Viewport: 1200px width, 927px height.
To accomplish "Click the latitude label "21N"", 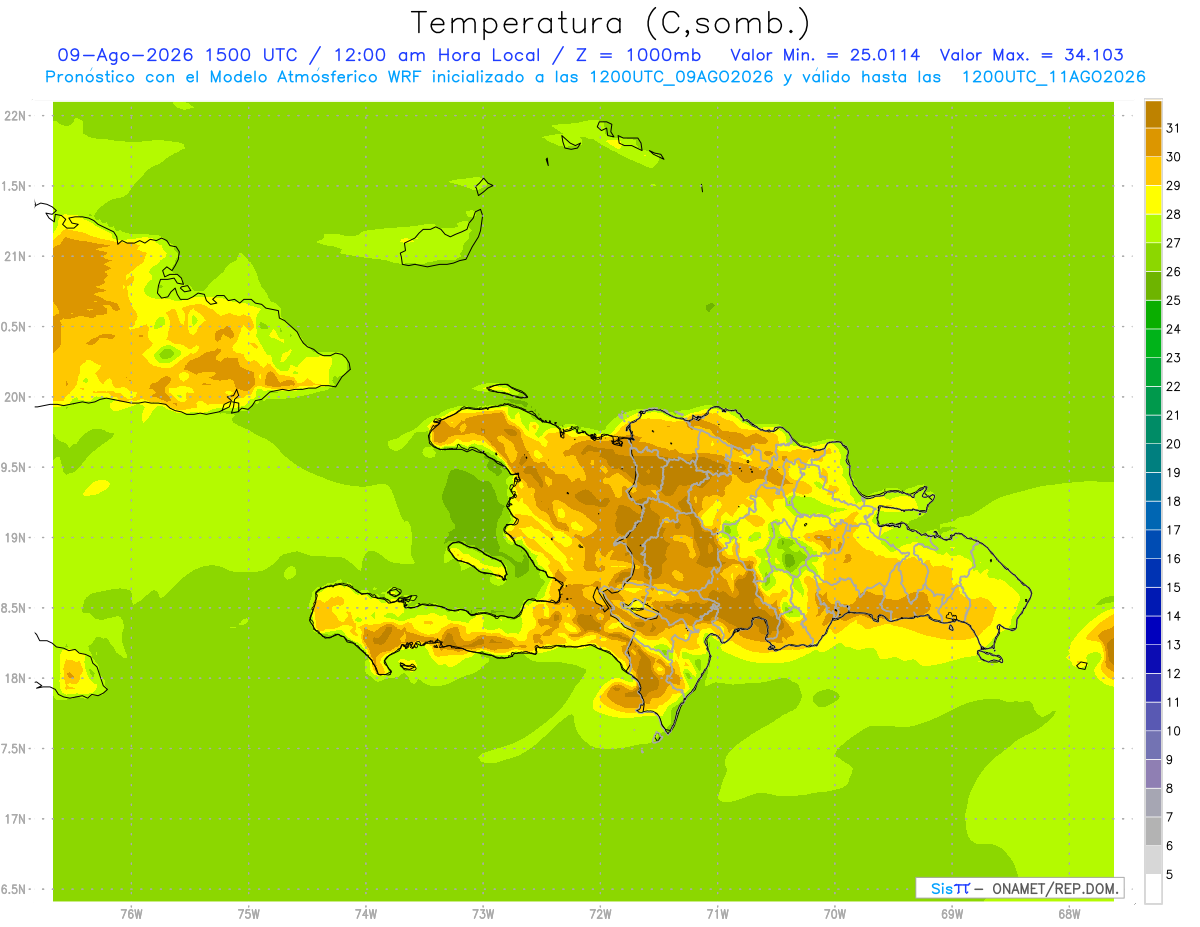I will tap(15, 256).
